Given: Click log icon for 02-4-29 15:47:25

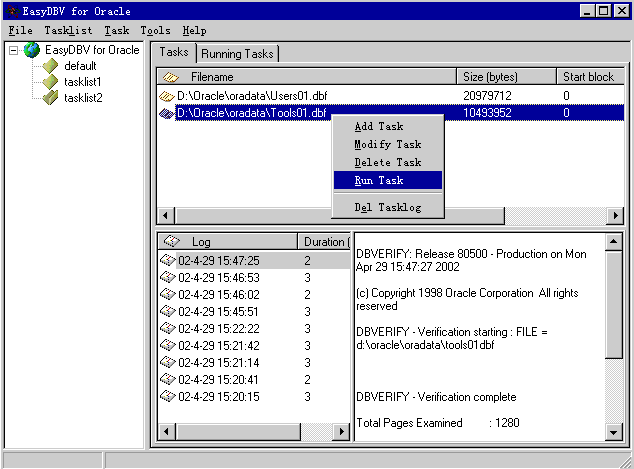Looking at the screenshot, I should pyautogui.click(x=167, y=260).
